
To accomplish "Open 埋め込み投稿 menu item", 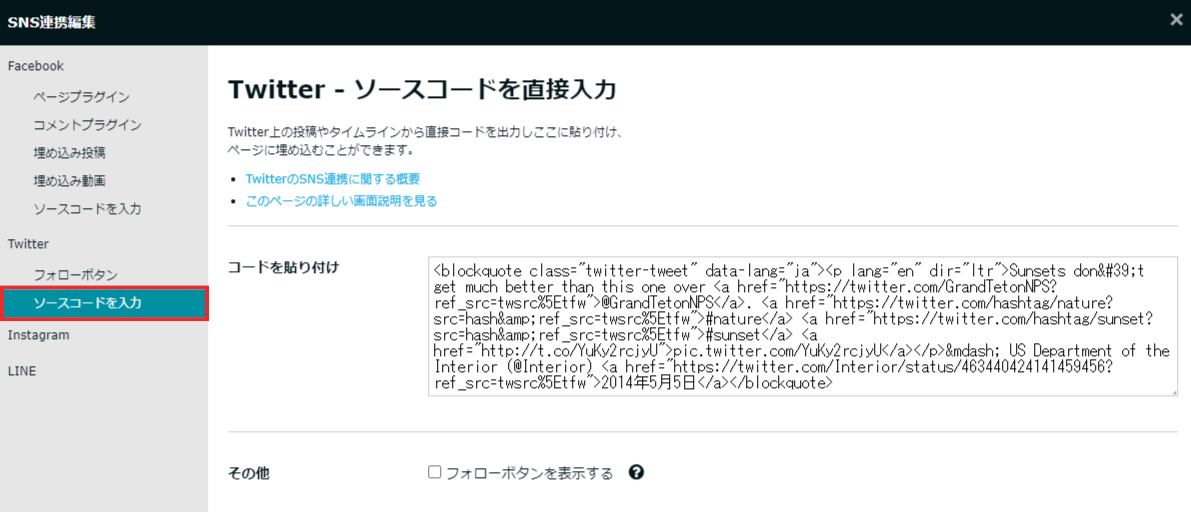I will coord(69,153).
